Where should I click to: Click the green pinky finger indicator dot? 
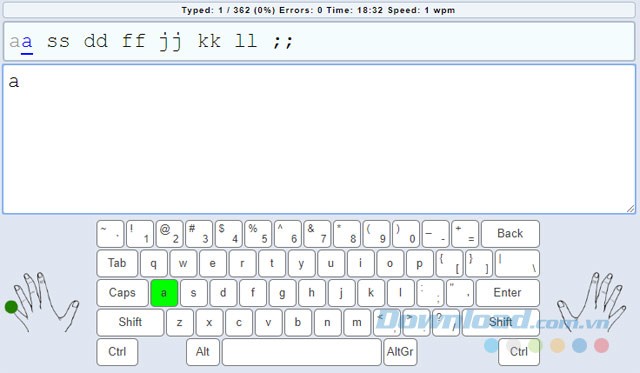[11, 307]
